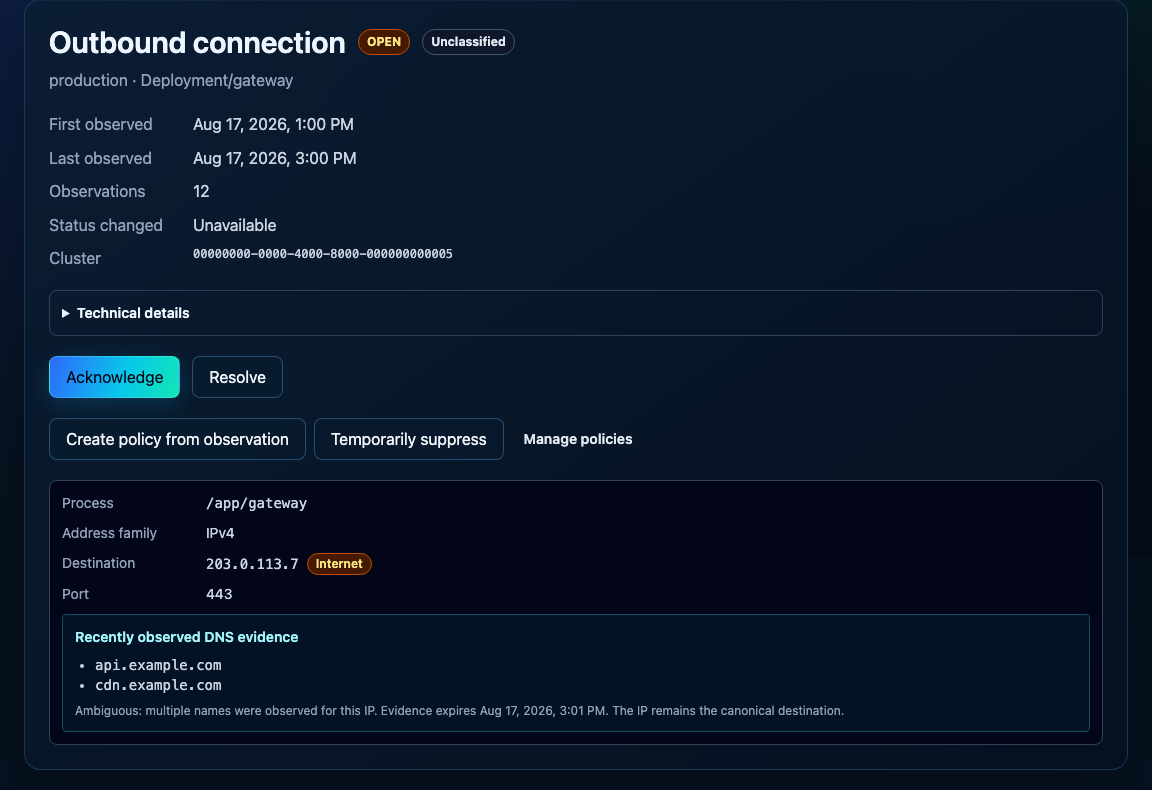Select Last observed value 3:00 PM
The height and width of the screenshot is (790, 1152).
click(275, 158)
